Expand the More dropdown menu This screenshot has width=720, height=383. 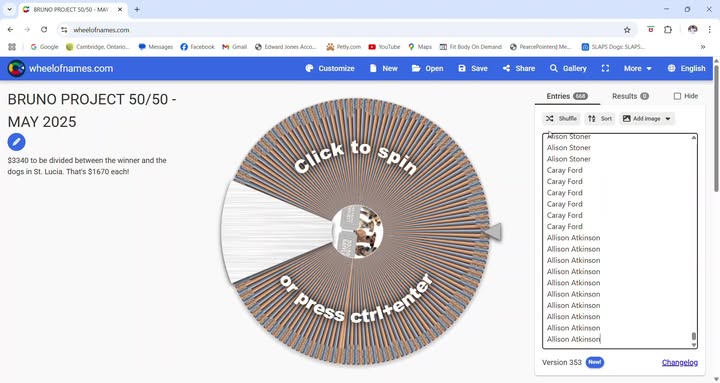[638, 68]
